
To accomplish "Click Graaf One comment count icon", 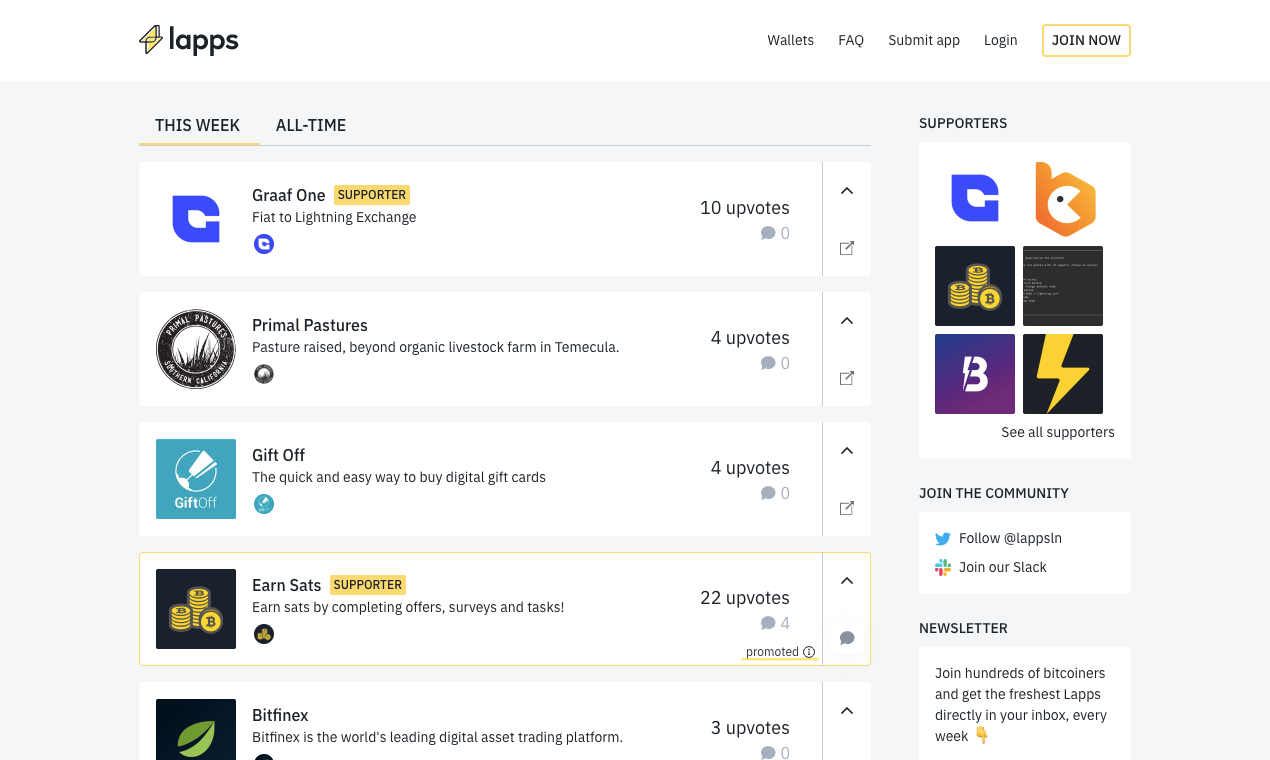I will coord(768,233).
